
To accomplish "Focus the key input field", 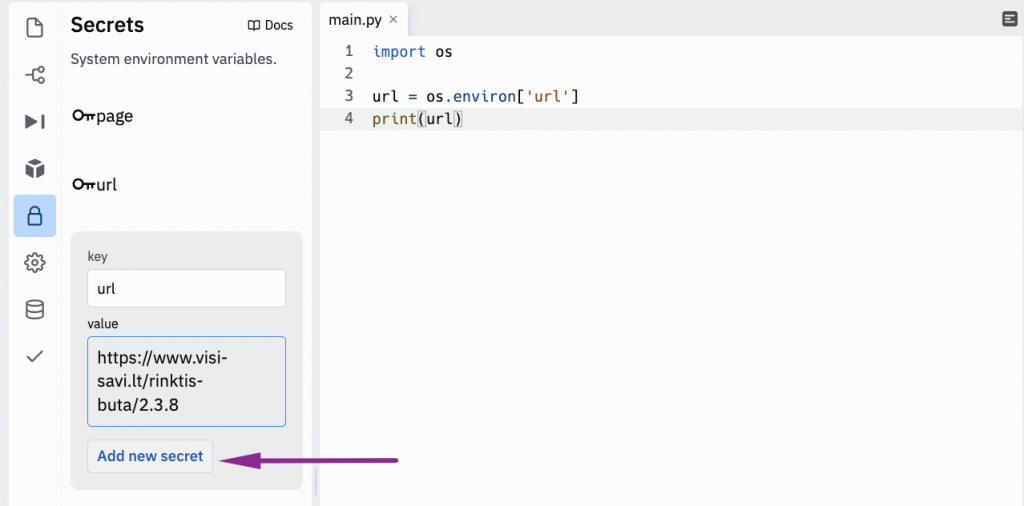I will pyautogui.click(x=186, y=288).
